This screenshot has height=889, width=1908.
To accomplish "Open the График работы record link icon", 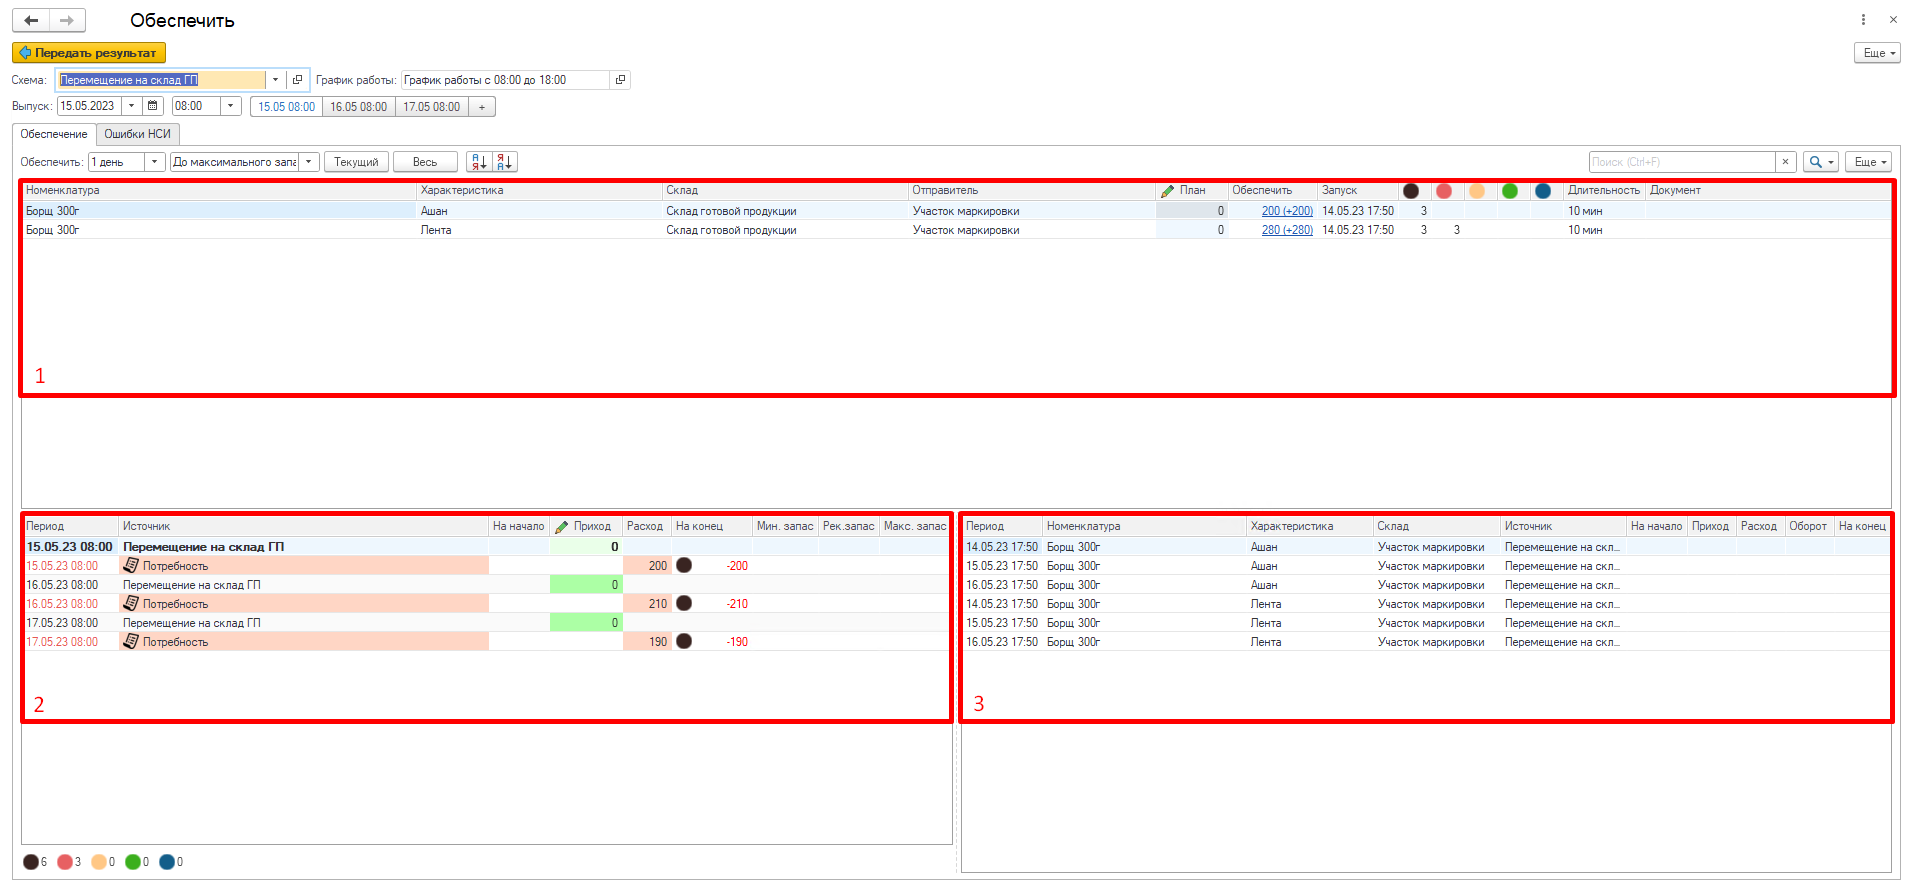I will (x=620, y=80).
